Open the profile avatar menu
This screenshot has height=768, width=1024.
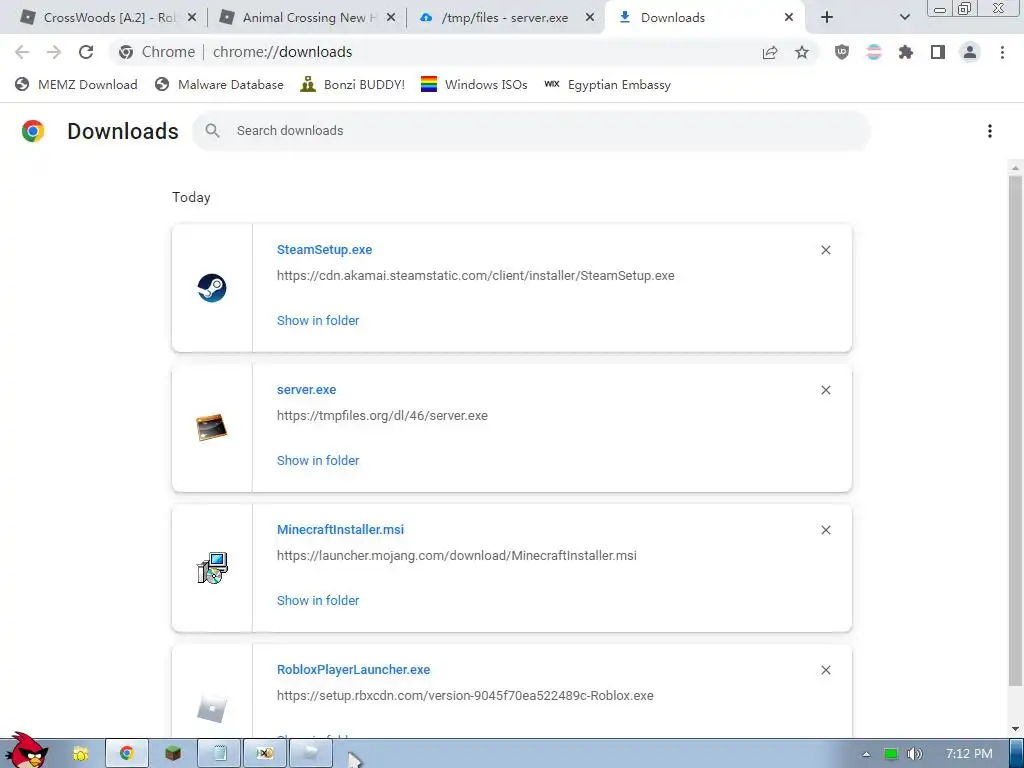tap(970, 52)
